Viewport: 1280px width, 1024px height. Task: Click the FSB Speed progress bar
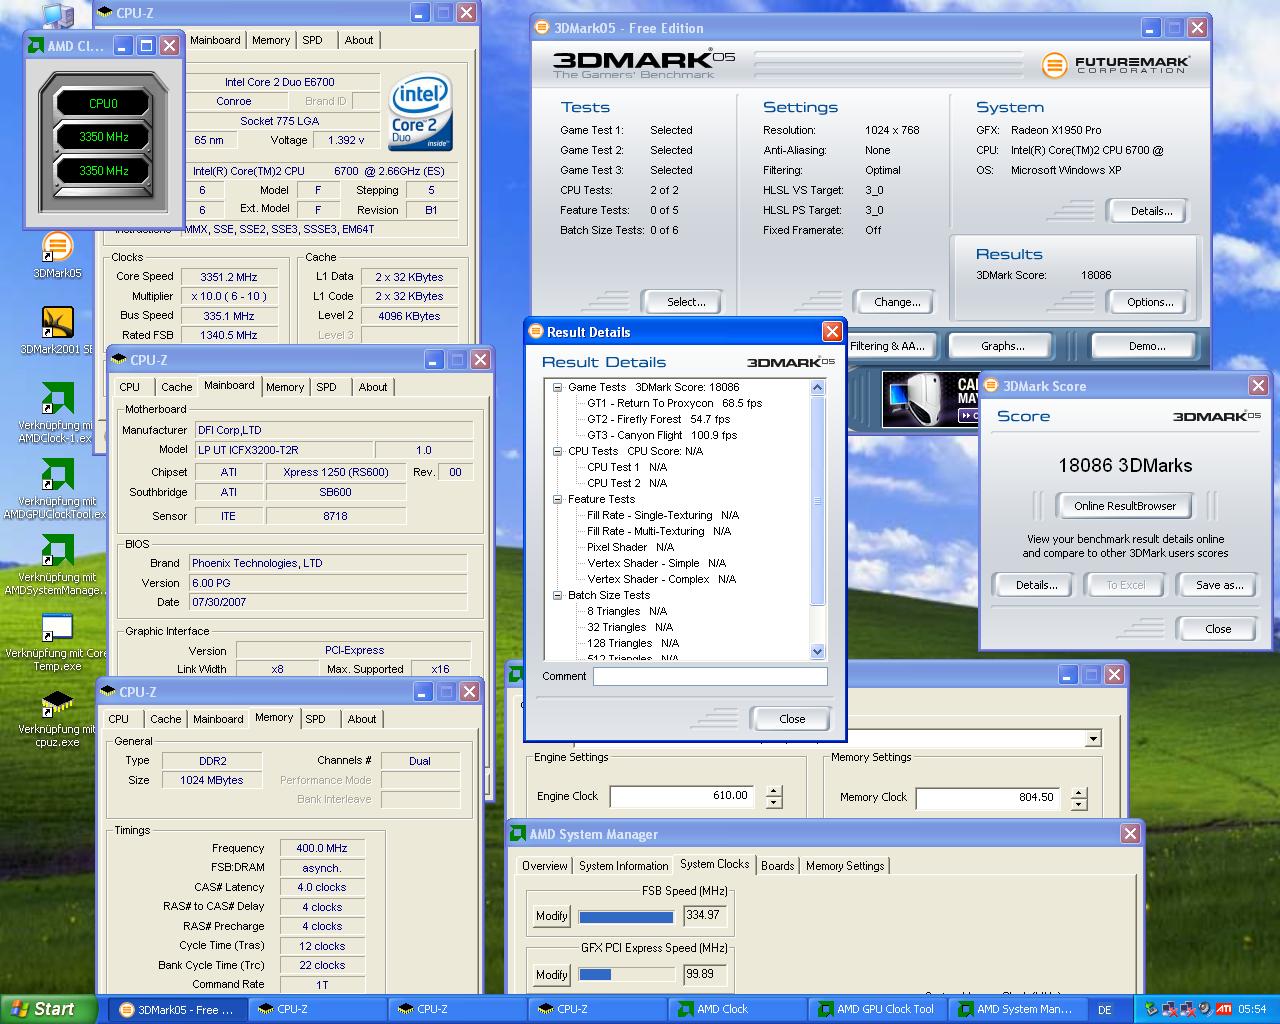(x=626, y=916)
